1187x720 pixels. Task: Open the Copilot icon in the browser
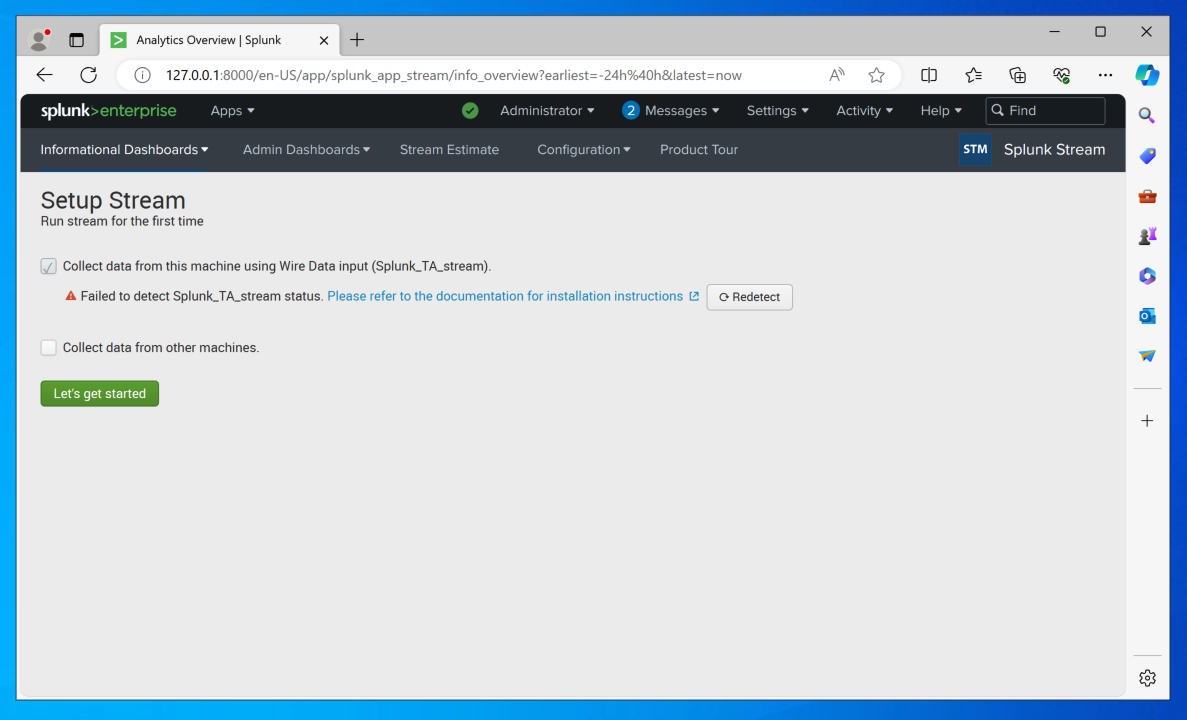(x=1147, y=75)
